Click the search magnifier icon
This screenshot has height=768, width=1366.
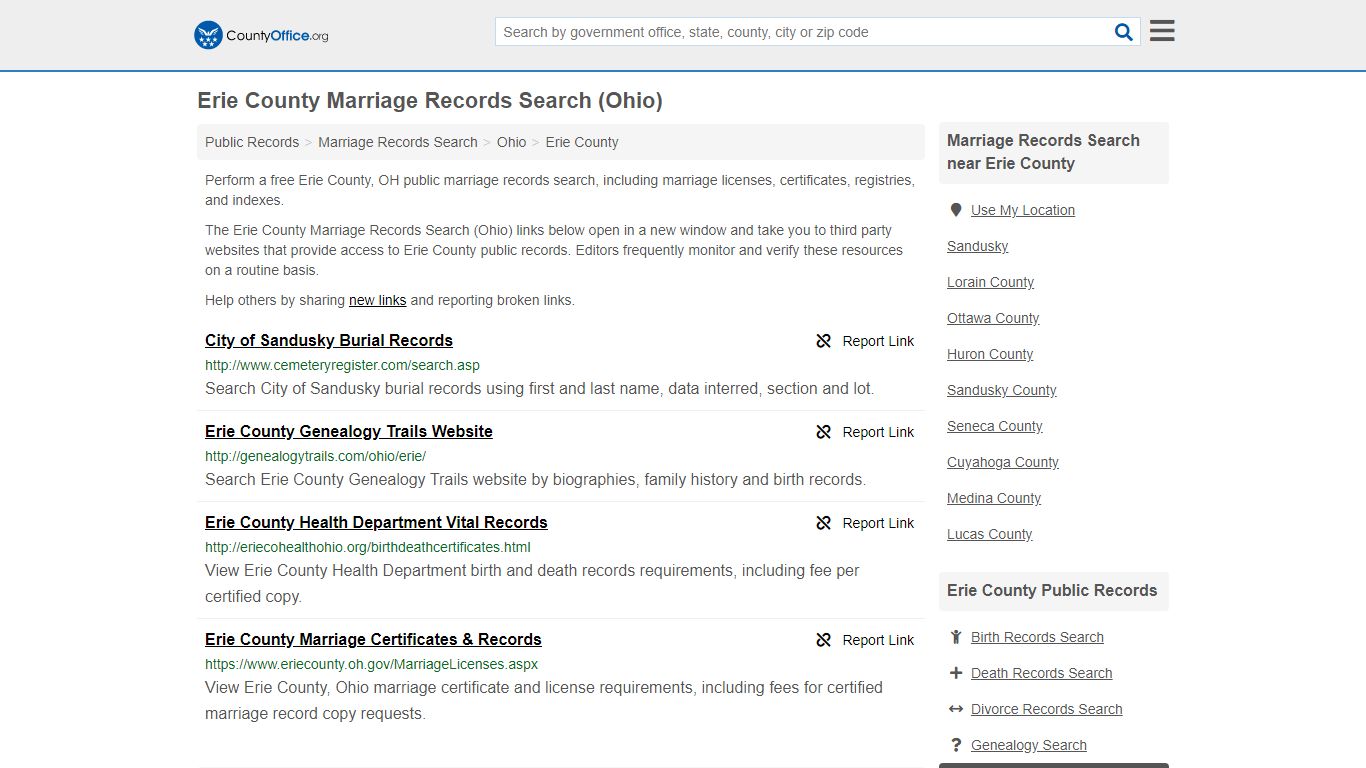(x=1123, y=31)
